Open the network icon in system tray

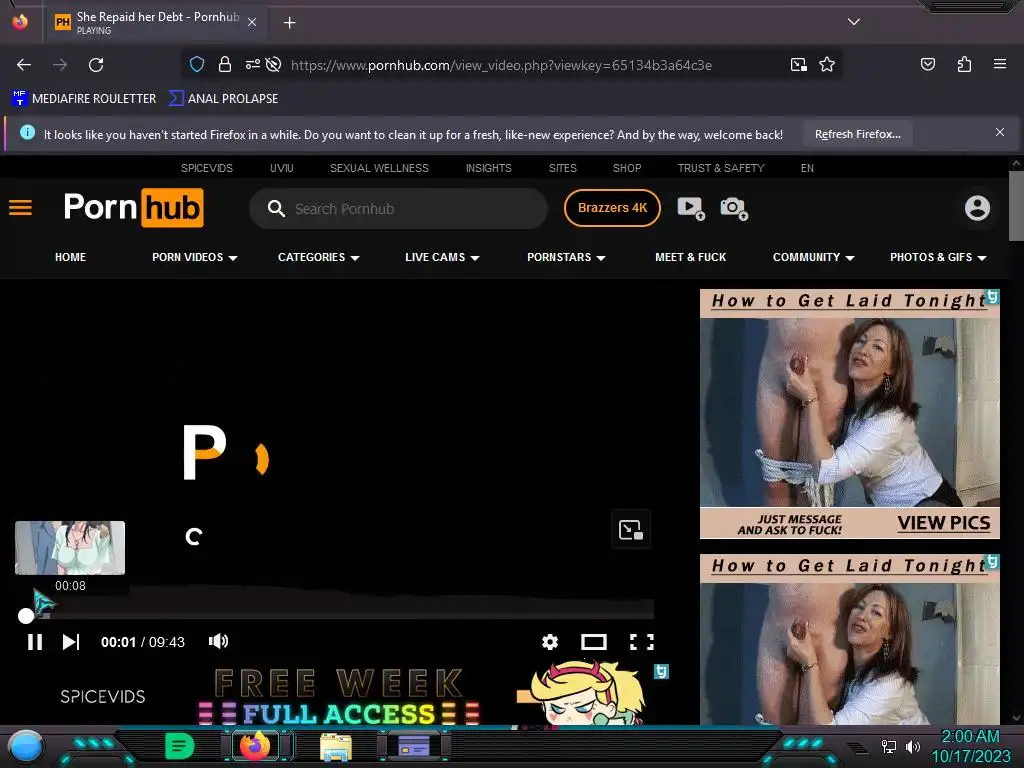888,746
